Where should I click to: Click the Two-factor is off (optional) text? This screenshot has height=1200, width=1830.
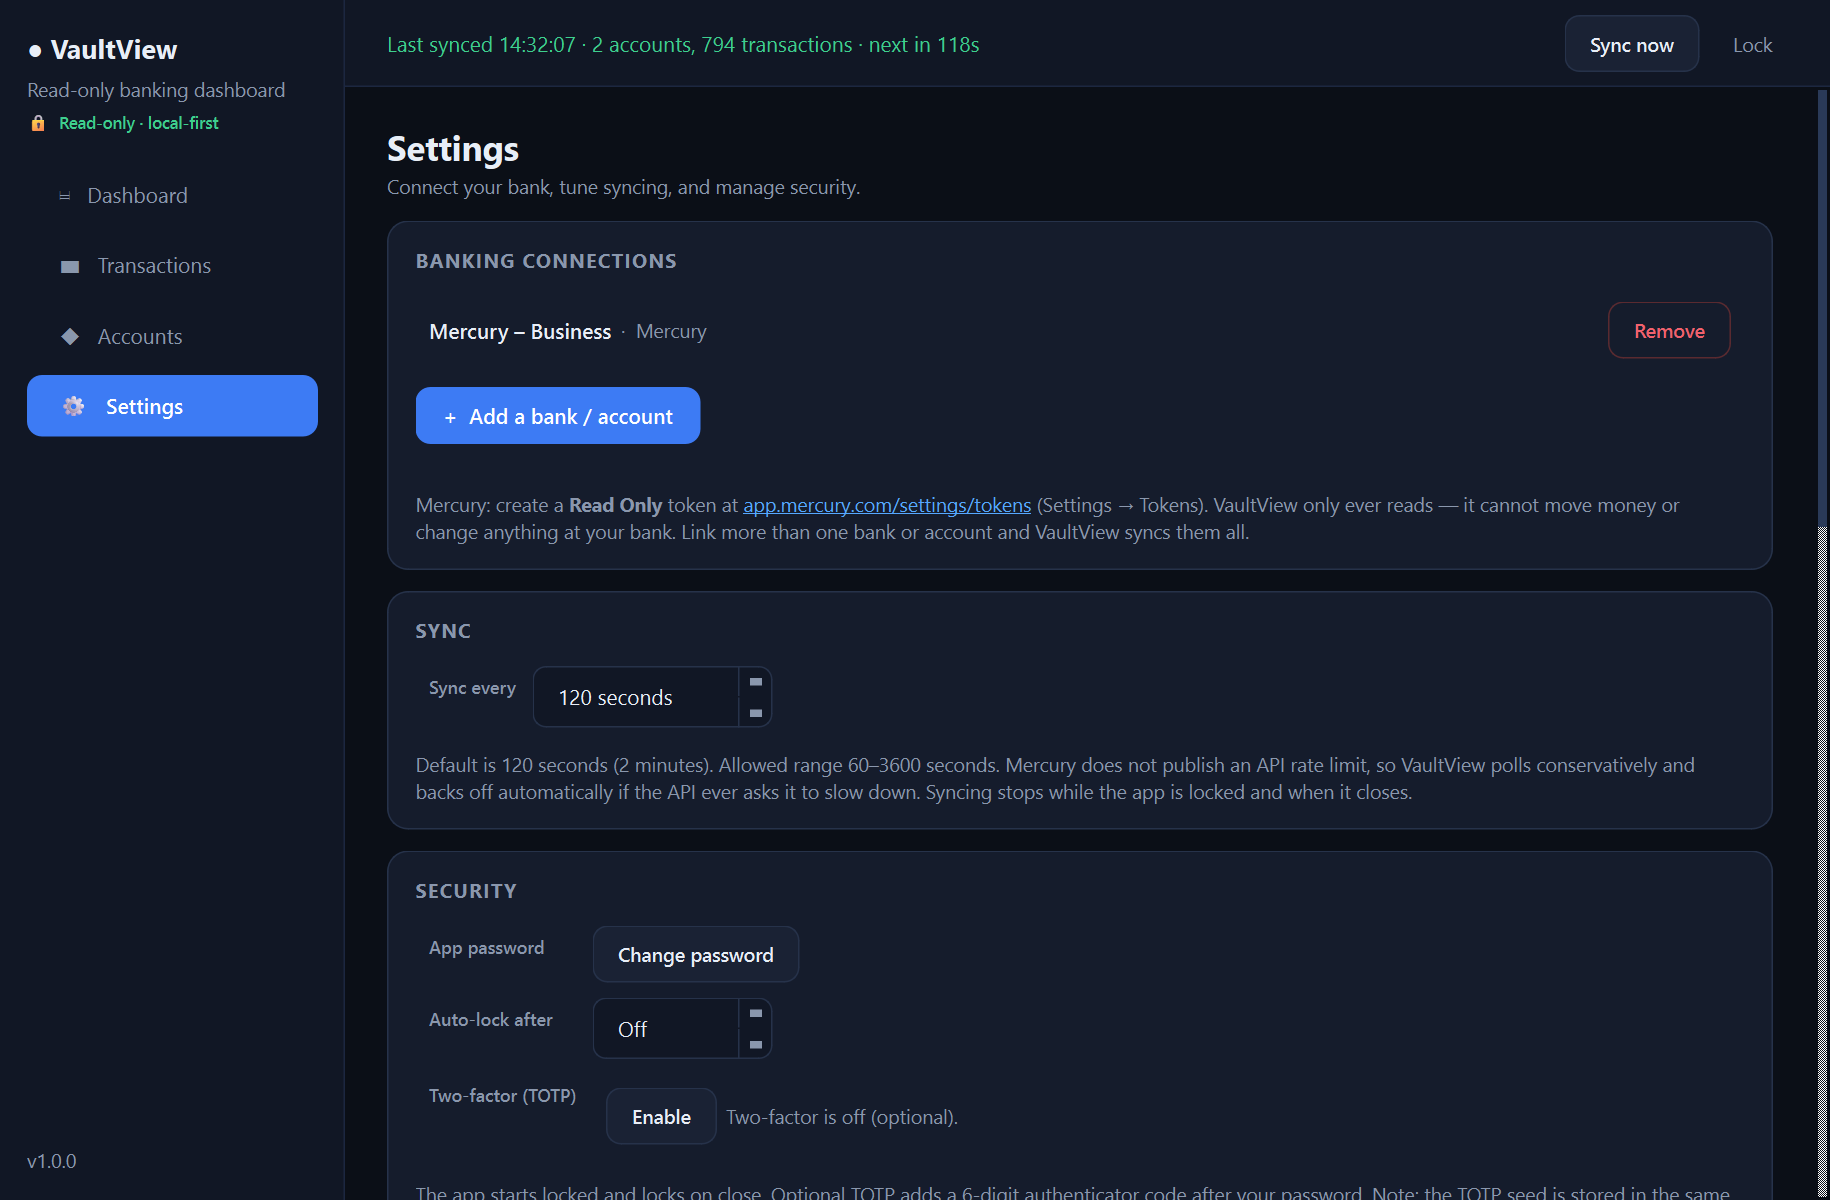(x=842, y=1117)
